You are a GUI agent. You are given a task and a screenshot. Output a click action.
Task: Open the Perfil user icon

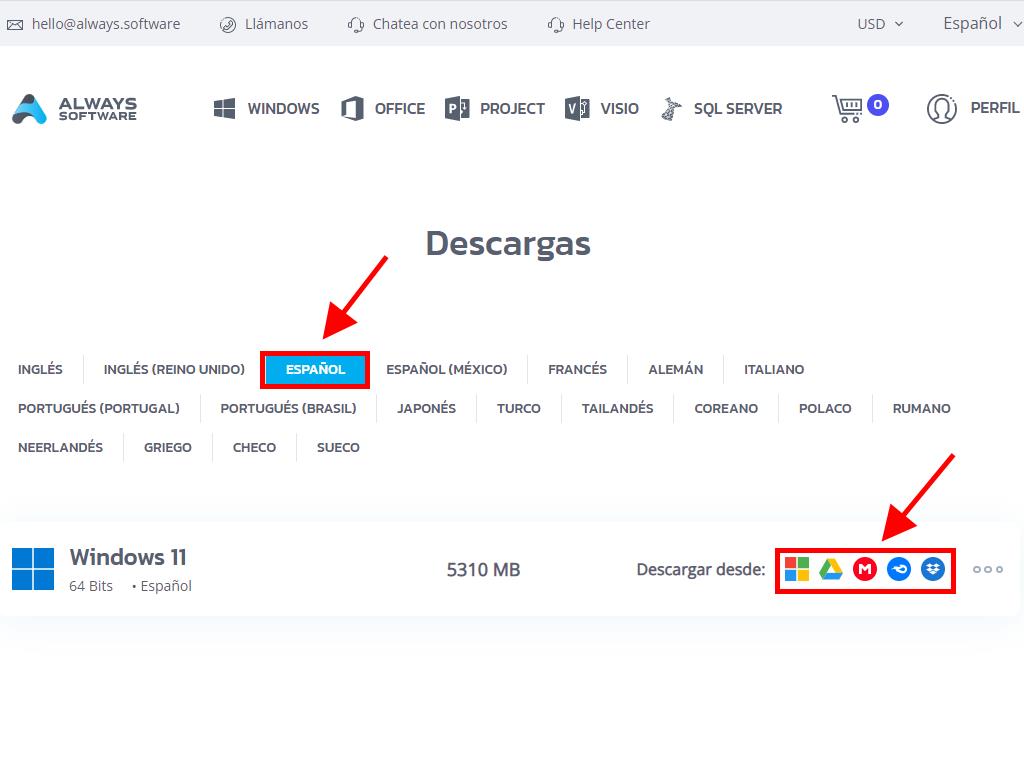click(x=942, y=108)
